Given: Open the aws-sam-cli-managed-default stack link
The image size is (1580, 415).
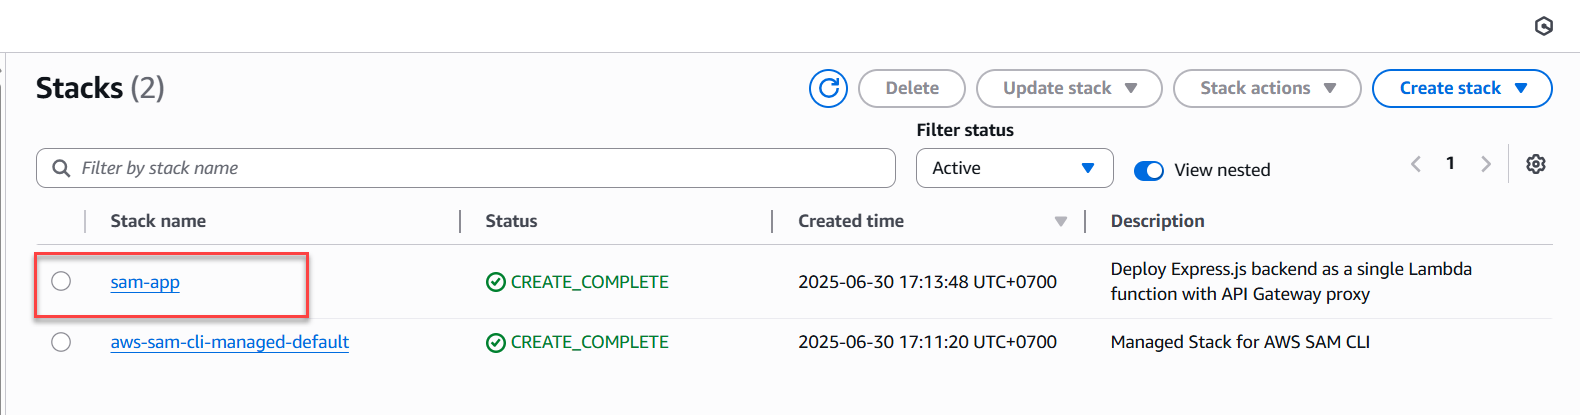Looking at the screenshot, I should click(229, 342).
